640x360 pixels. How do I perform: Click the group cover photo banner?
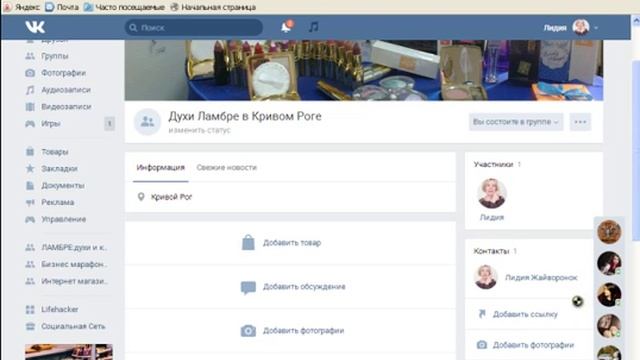364,70
